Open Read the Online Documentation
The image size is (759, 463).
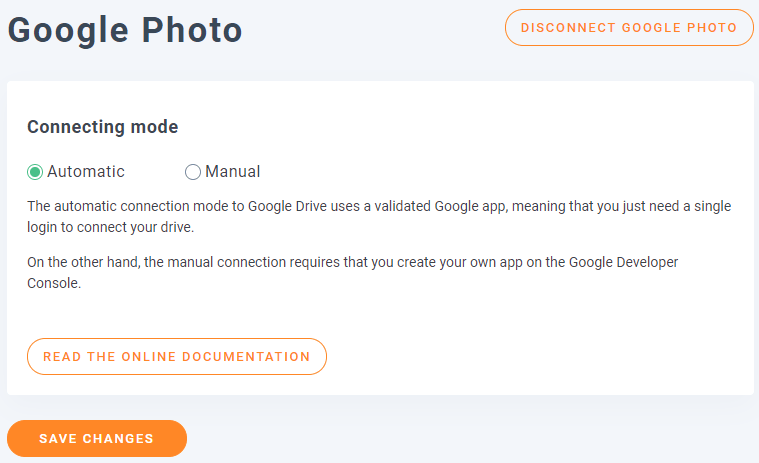tap(177, 357)
